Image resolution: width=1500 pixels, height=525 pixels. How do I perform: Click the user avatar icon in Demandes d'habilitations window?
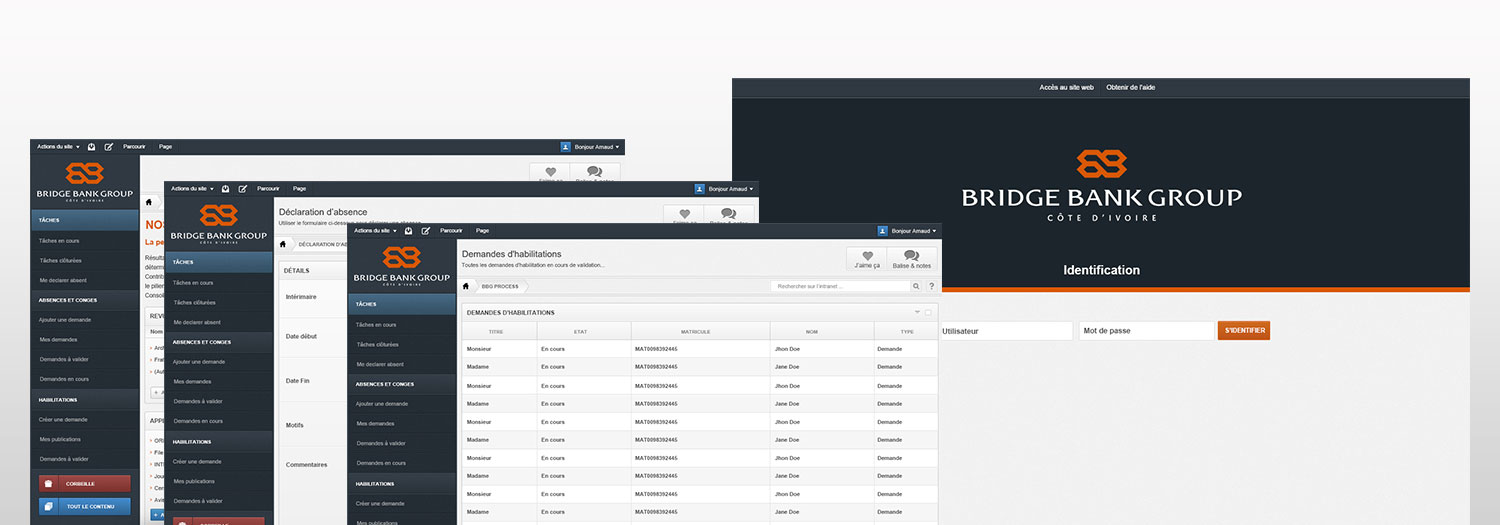pyautogui.click(x=883, y=230)
